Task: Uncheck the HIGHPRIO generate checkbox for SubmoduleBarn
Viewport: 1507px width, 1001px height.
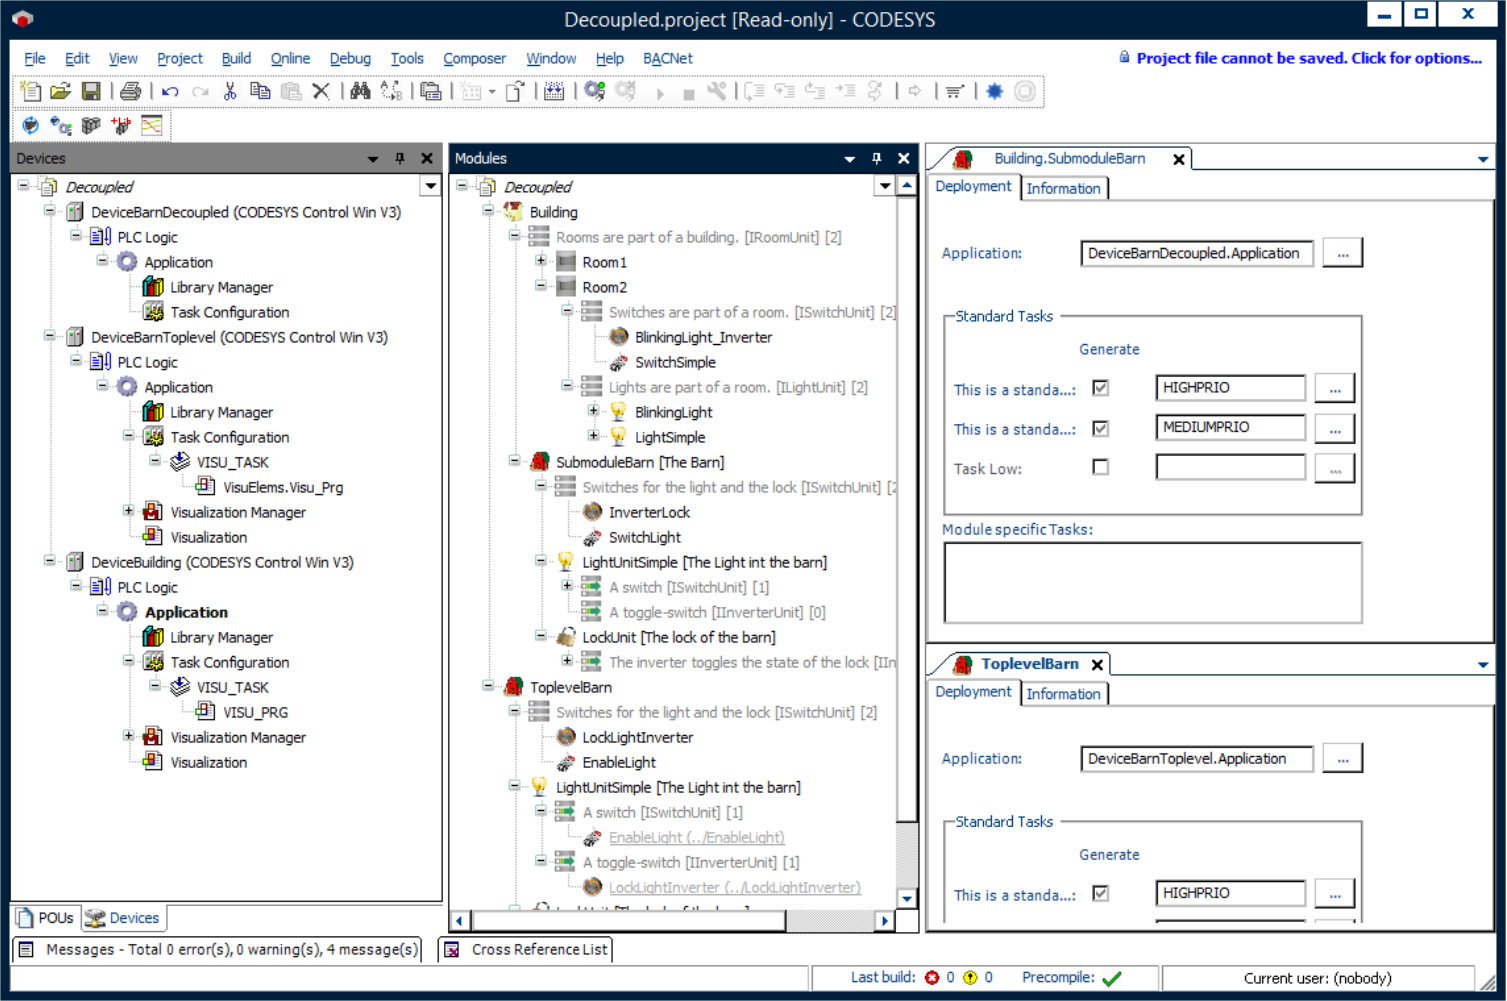Action: coord(1100,388)
